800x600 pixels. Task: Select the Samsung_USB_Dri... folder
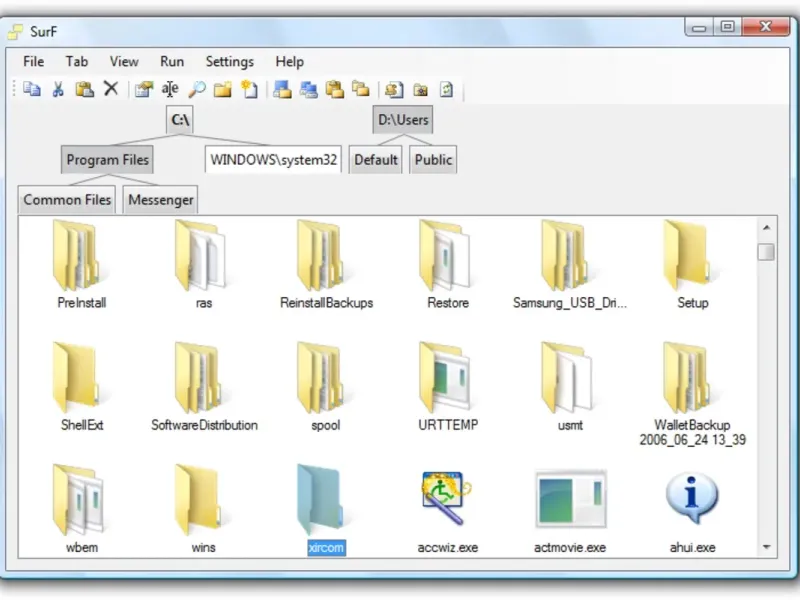(x=570, y=265)
